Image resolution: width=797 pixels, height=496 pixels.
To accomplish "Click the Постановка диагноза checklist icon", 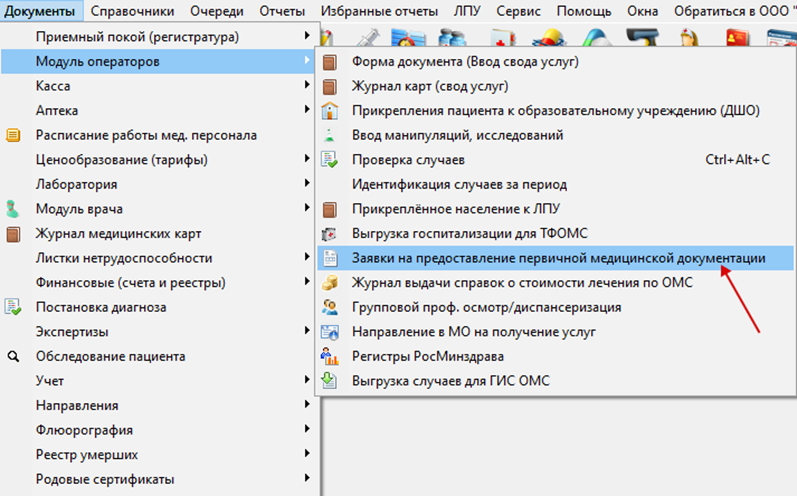I will tap(13, 307).
